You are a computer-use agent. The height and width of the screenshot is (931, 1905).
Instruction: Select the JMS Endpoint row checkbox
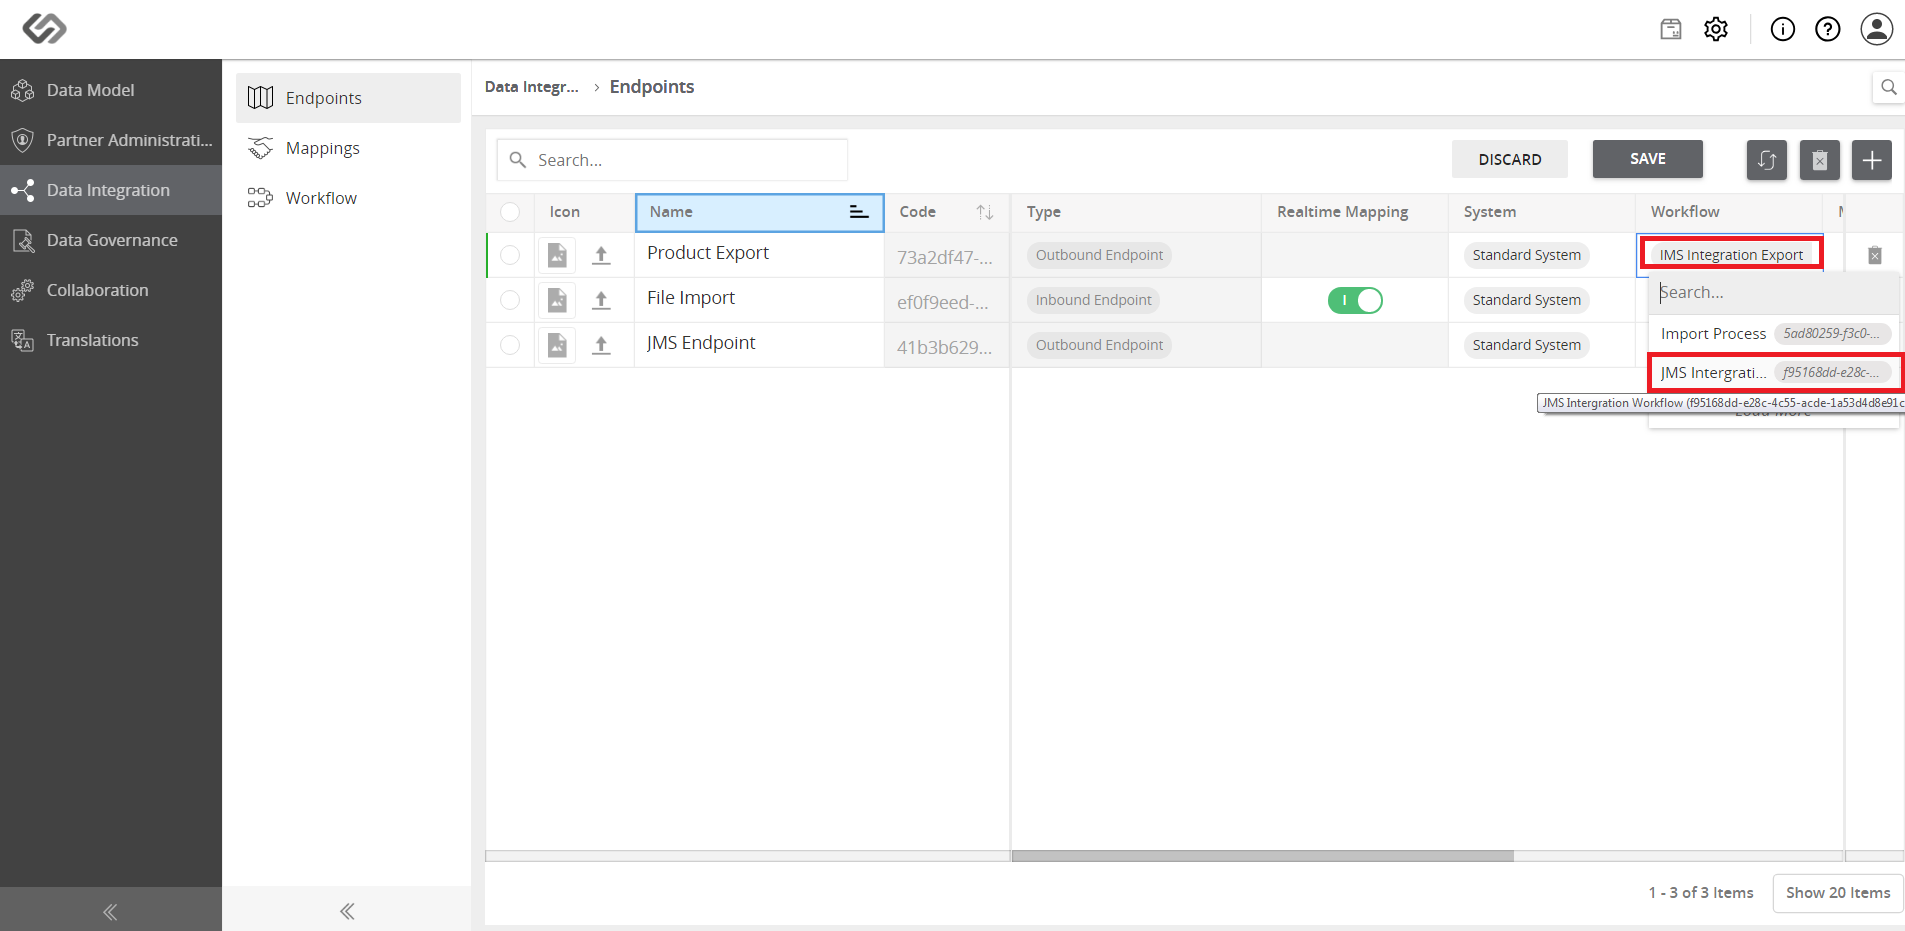click(x=510, y=345)
